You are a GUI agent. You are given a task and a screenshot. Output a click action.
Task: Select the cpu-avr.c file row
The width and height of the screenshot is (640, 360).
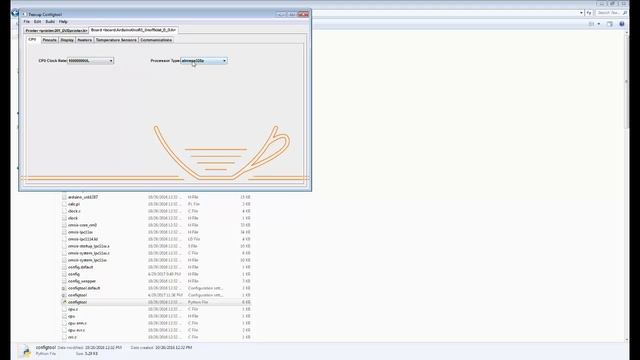[156, 330]
